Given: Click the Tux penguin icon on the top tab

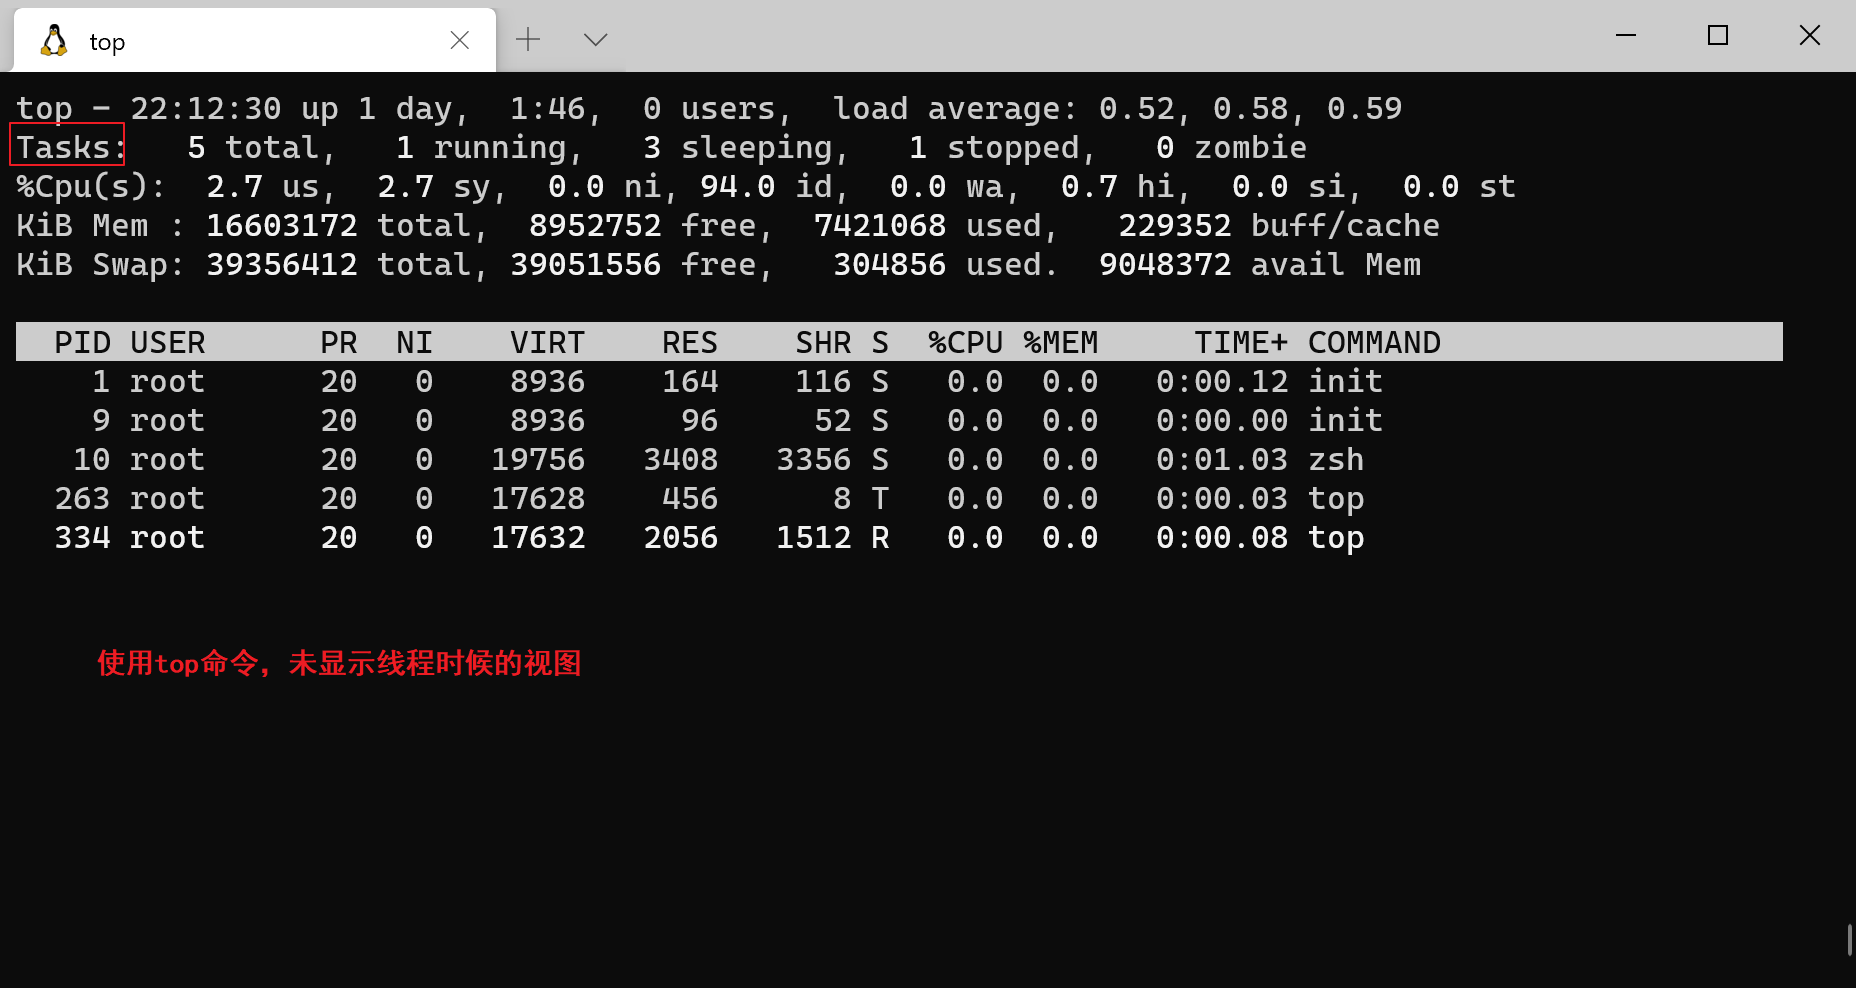Looking at the screenshot, I should (53, 40).
